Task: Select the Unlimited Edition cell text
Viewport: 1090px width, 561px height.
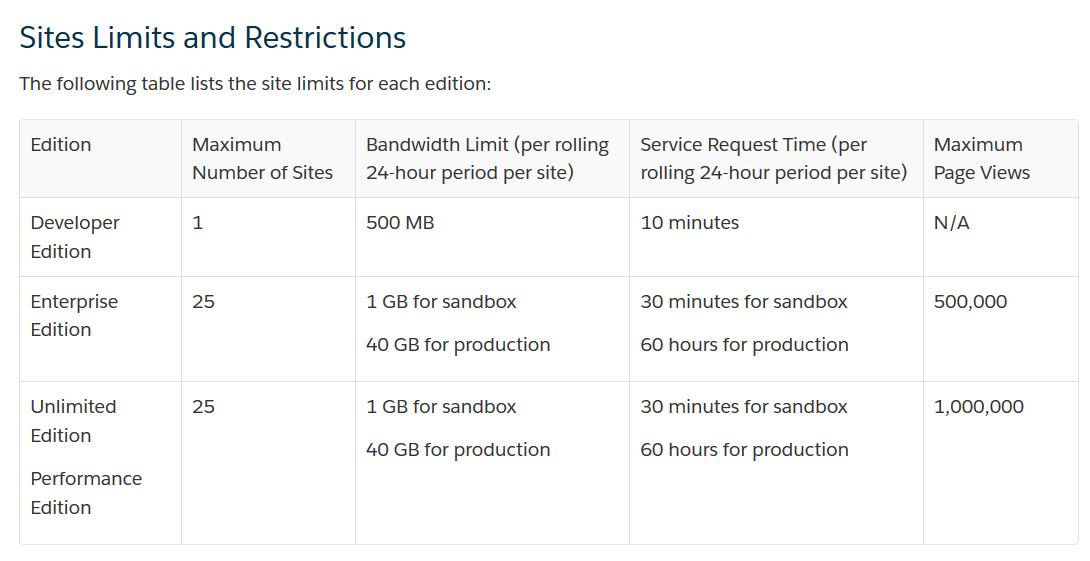Action: coord(73,421)
